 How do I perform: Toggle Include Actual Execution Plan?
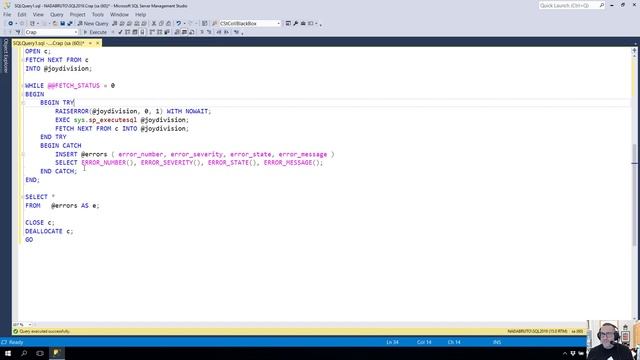pos(152,32)
